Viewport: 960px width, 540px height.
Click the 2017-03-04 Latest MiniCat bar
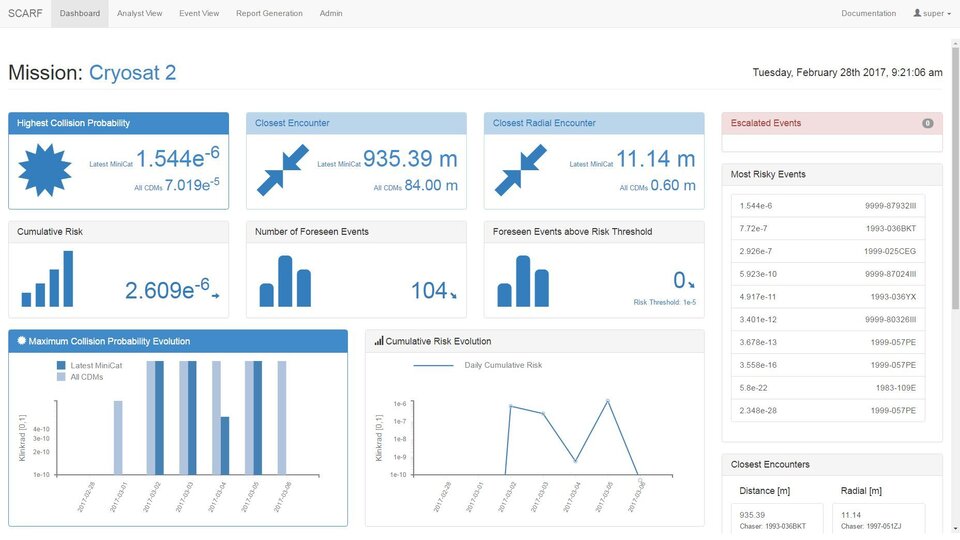point(225,446)
